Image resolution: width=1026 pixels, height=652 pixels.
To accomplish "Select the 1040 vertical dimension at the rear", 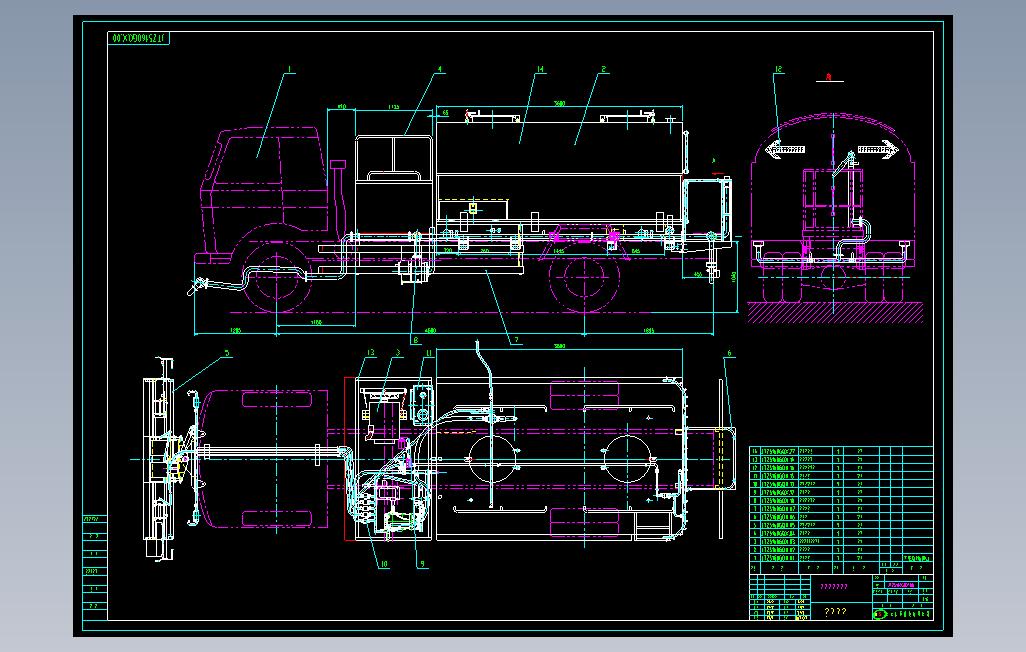I will tap(734, 278).
